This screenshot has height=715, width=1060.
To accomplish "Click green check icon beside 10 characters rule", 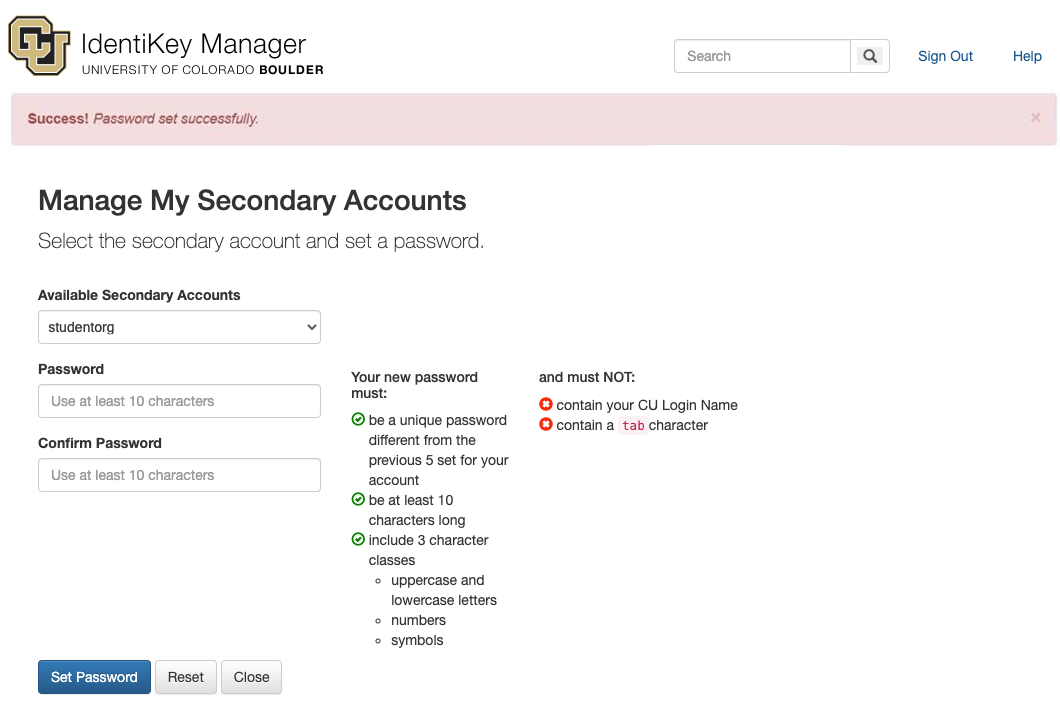I will coord(358,500).
